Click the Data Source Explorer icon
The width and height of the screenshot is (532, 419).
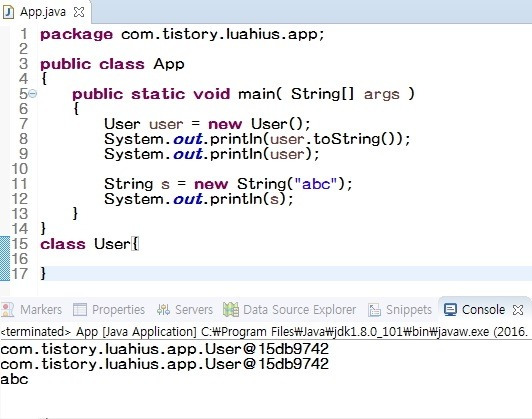(231, 310)
